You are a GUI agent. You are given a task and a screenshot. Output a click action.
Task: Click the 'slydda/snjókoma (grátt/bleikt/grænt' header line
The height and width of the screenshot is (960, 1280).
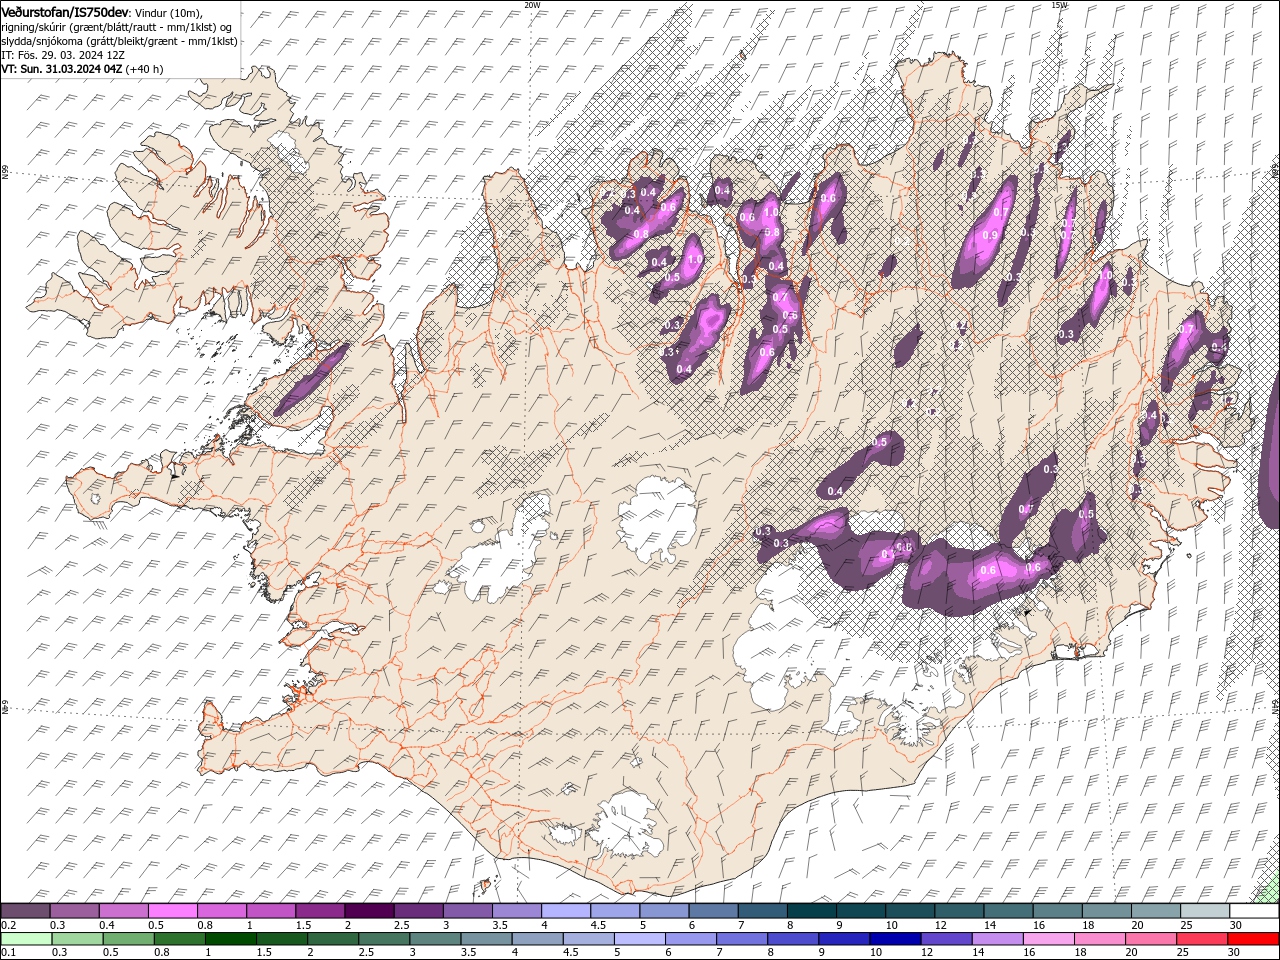coord(119,41)
